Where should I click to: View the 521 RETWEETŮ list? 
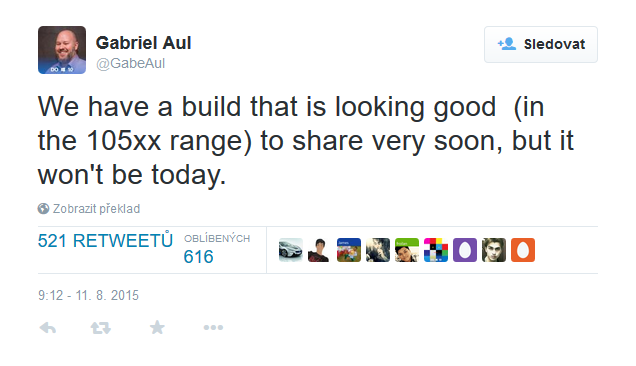click(105, 241)
